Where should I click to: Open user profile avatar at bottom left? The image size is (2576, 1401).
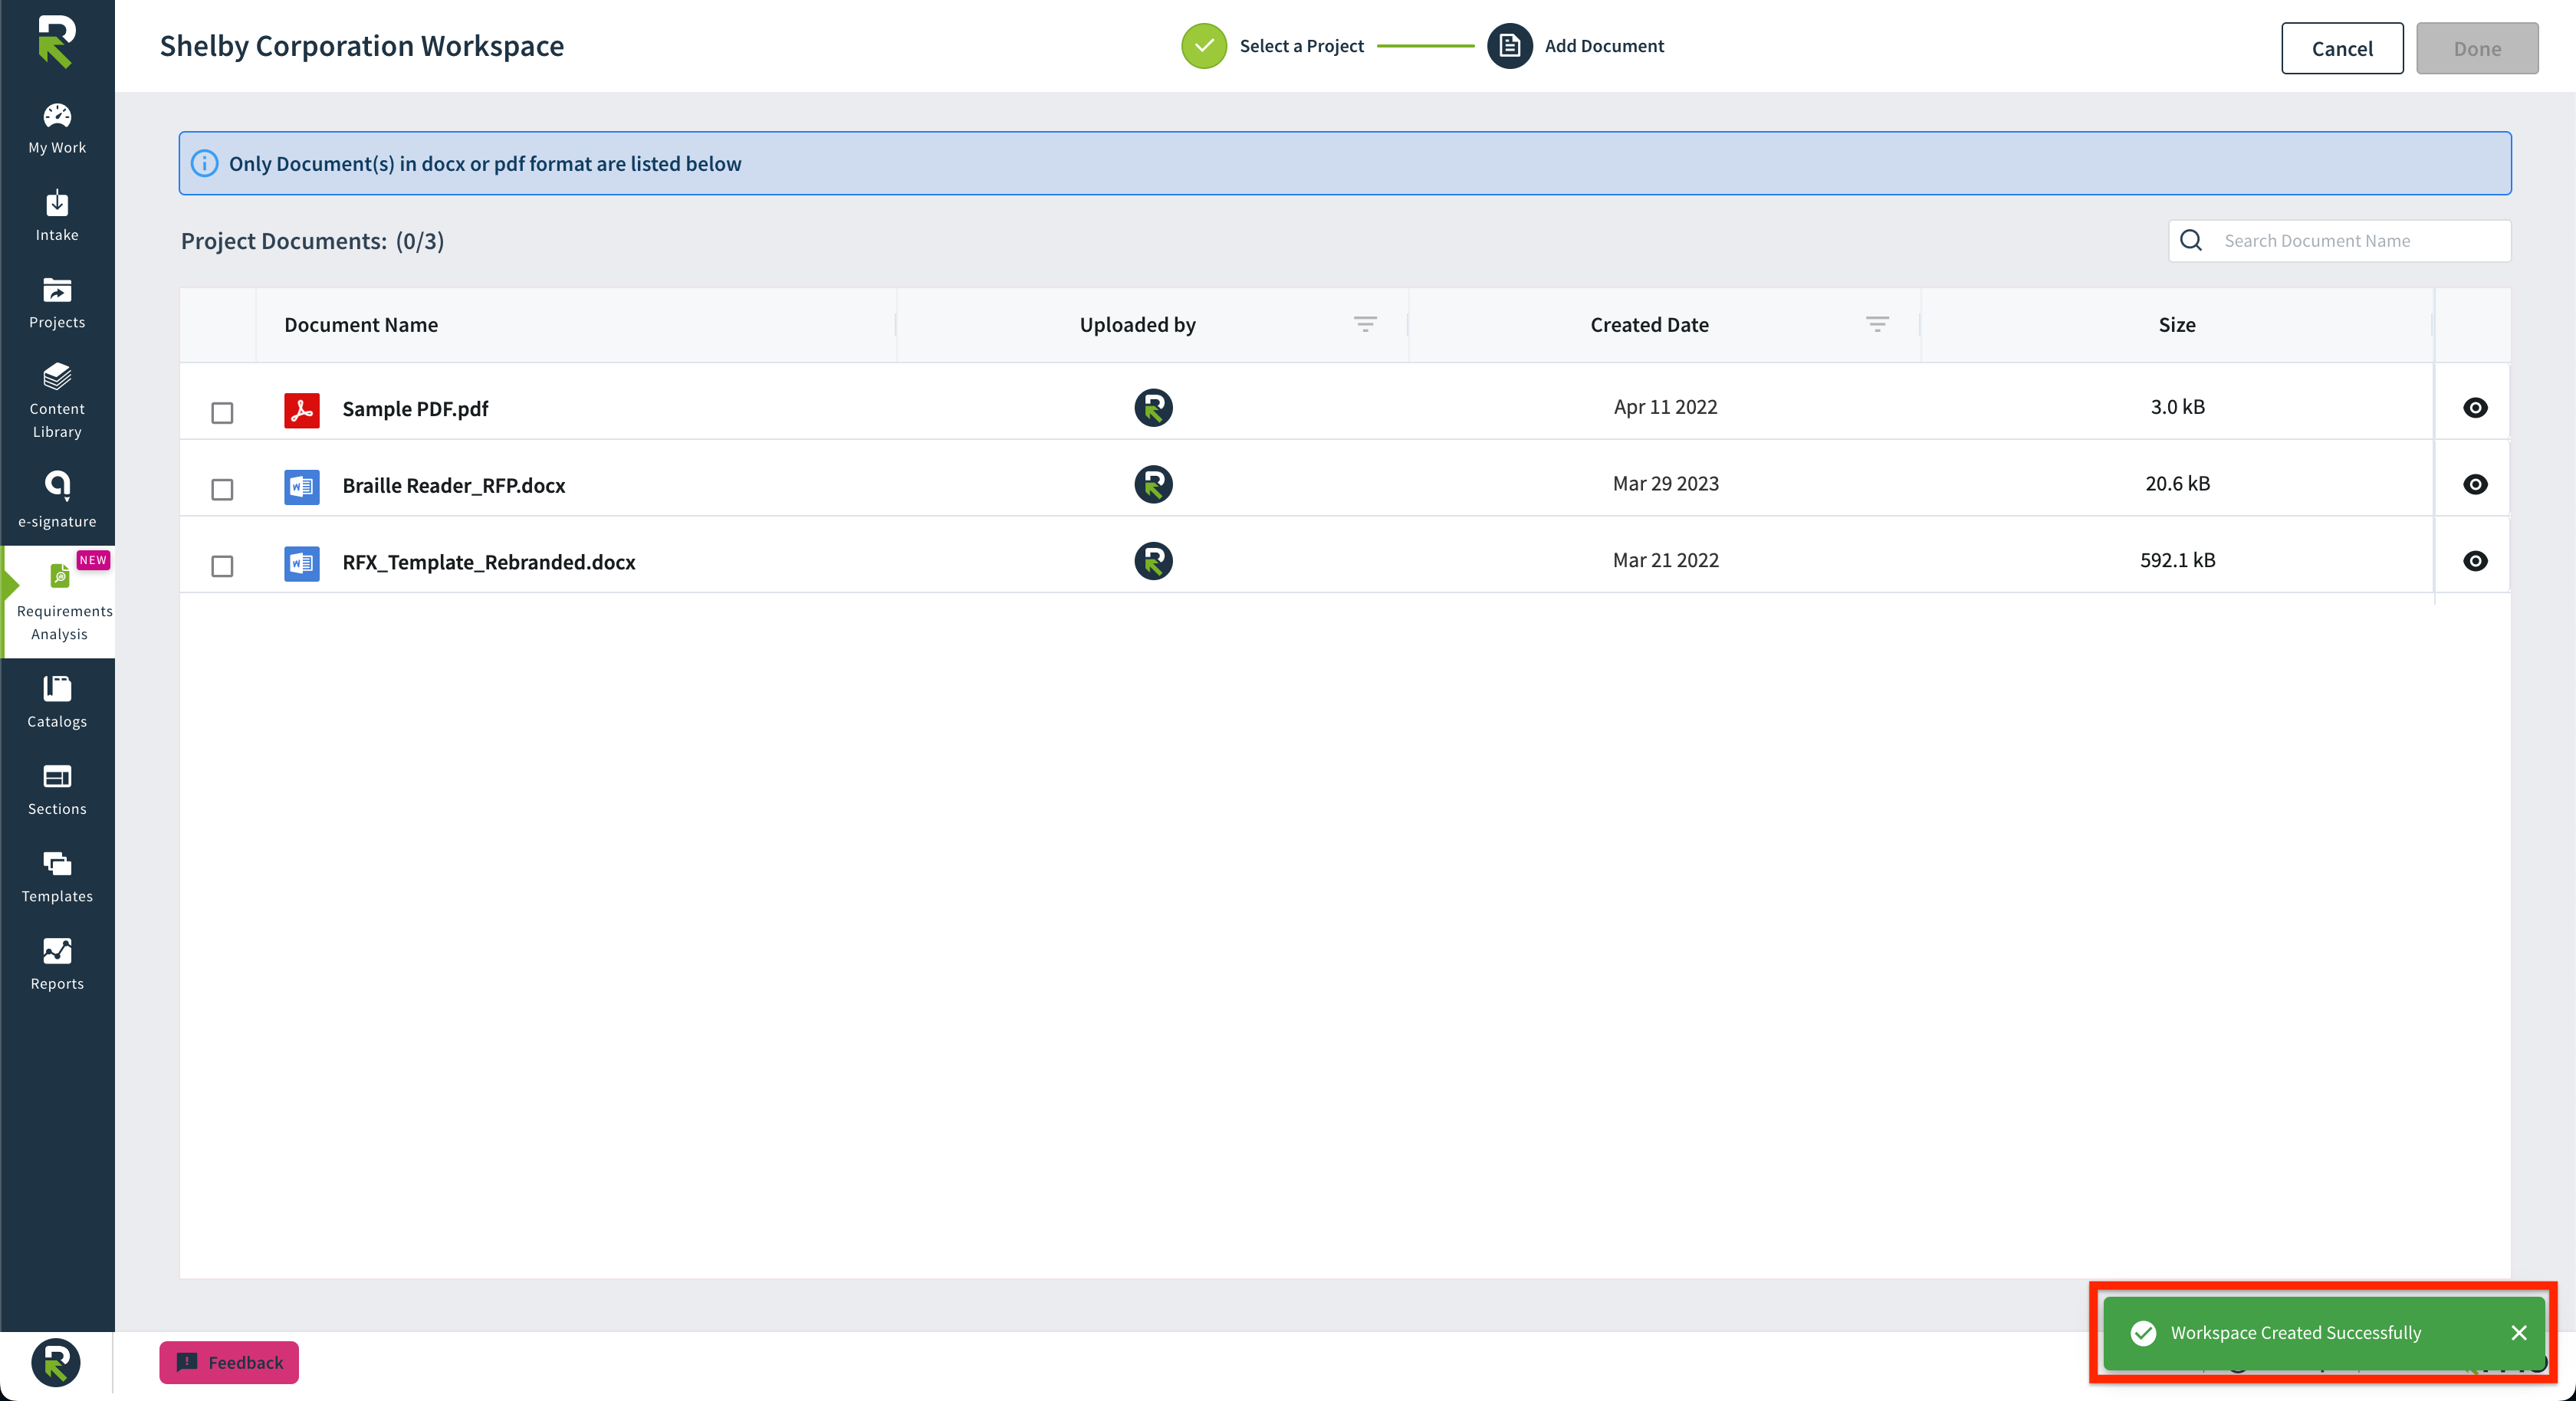[56, 1362]
